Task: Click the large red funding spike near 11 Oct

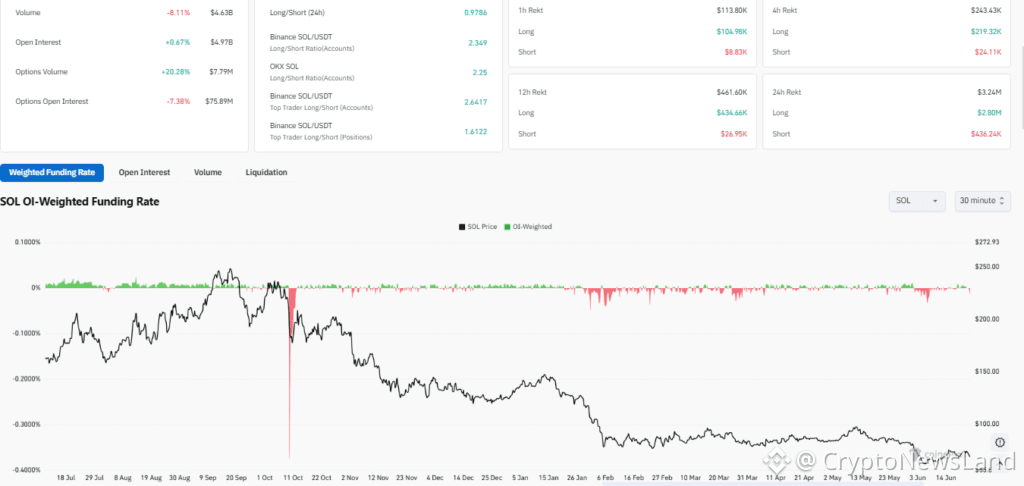Action: click(289, 372)
